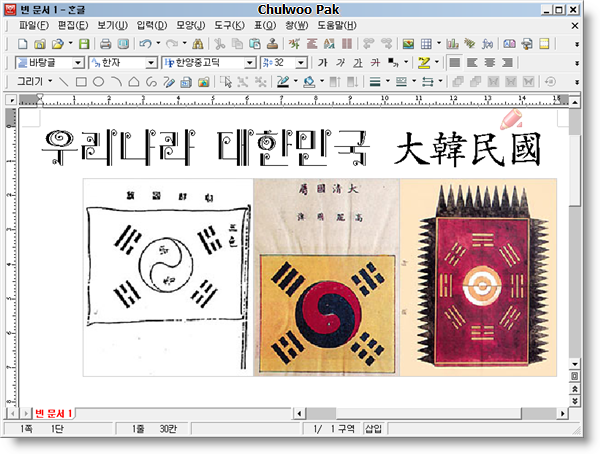Viewport: 600px width, 454px height.
Task: Select the rectangle drawing tool
Action: coord(81,82)
